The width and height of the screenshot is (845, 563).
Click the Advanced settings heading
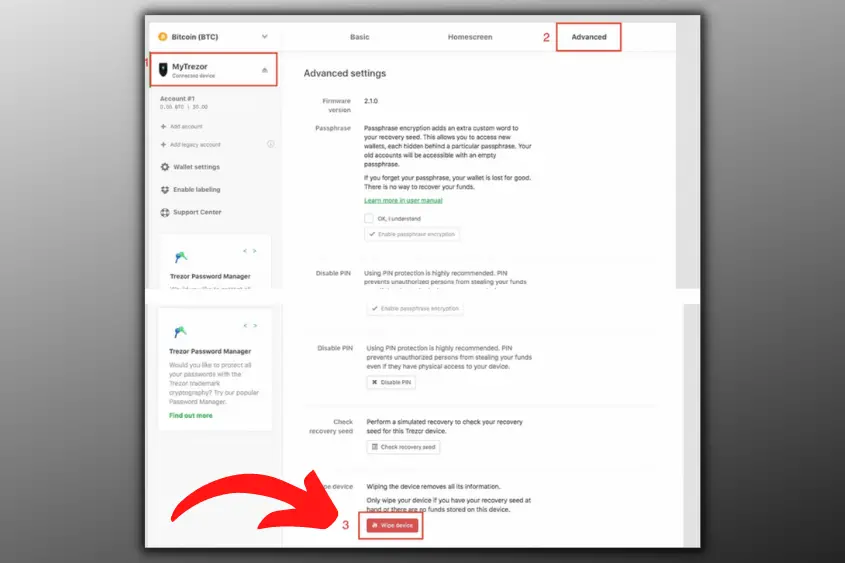coord(345,73)
